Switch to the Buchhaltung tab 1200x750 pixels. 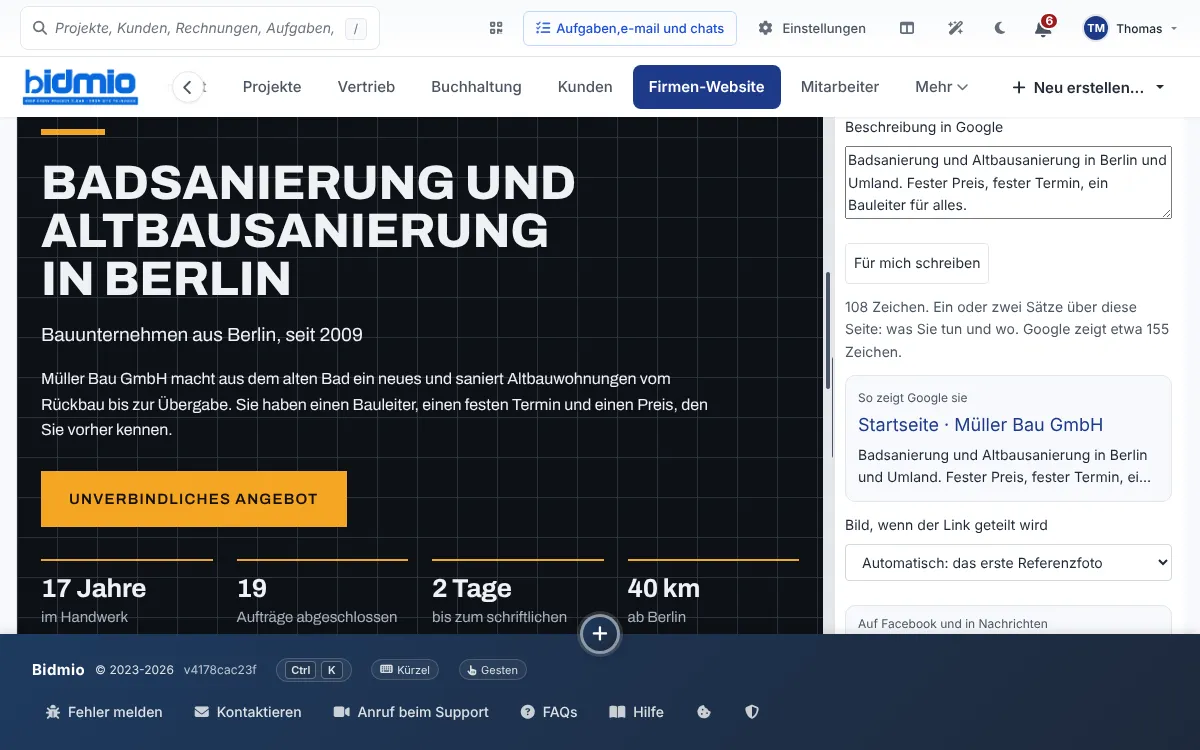tap(476, 87)
